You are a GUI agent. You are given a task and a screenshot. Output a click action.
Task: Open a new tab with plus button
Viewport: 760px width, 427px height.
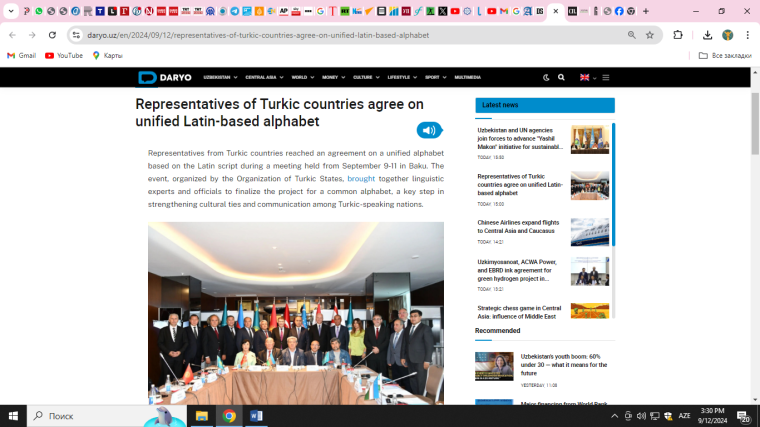646,11
